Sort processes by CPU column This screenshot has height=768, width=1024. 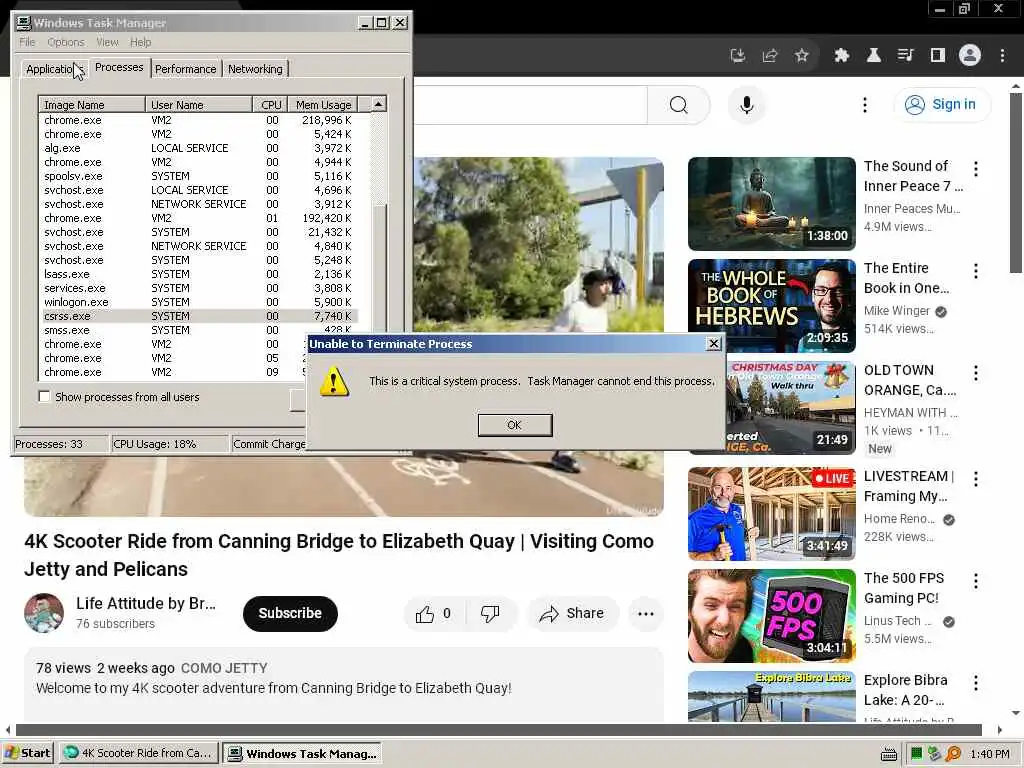tap(270, 104)
